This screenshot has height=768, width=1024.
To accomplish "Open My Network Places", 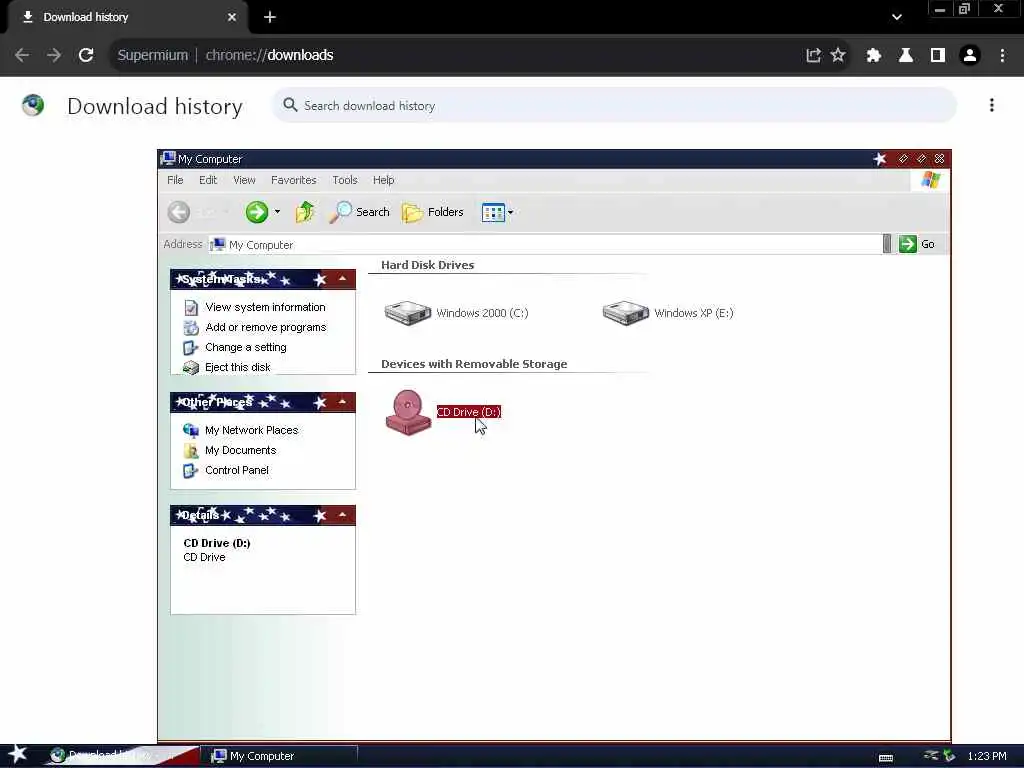I will point(251,430).
